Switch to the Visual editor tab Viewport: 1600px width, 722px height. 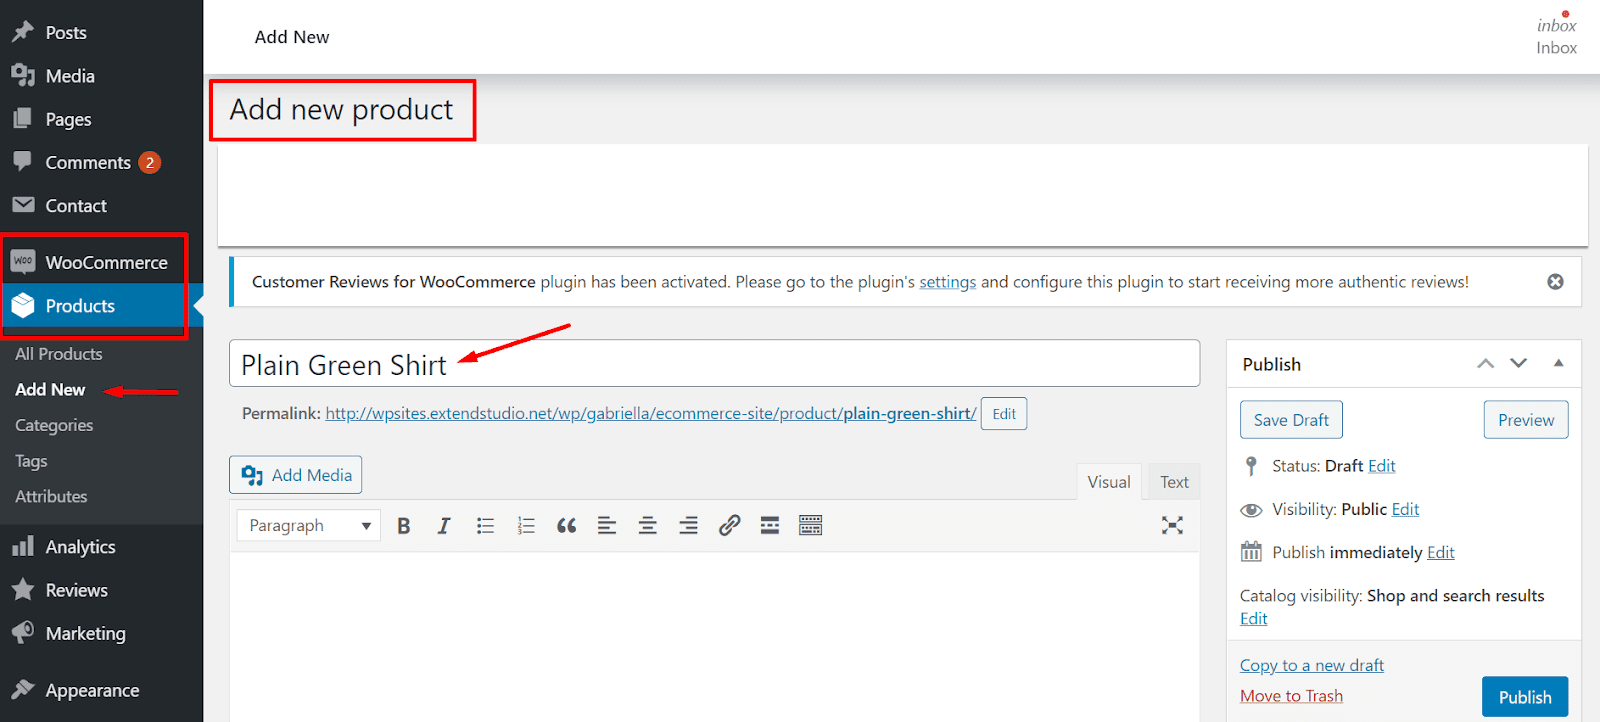coord(1109,482)
